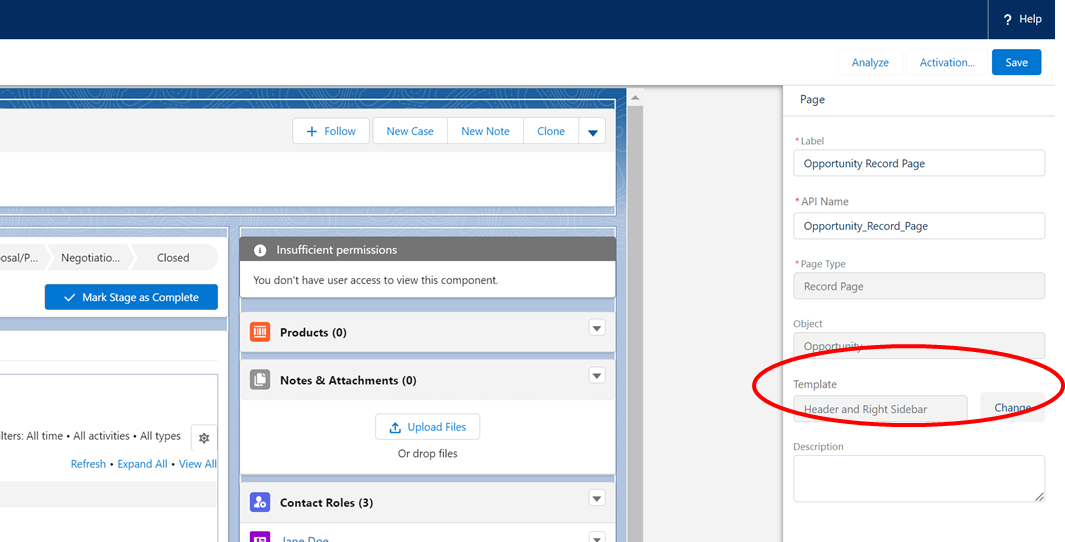Click the plus icon on Follow
1065x542 pixels.
pos(312,131)
